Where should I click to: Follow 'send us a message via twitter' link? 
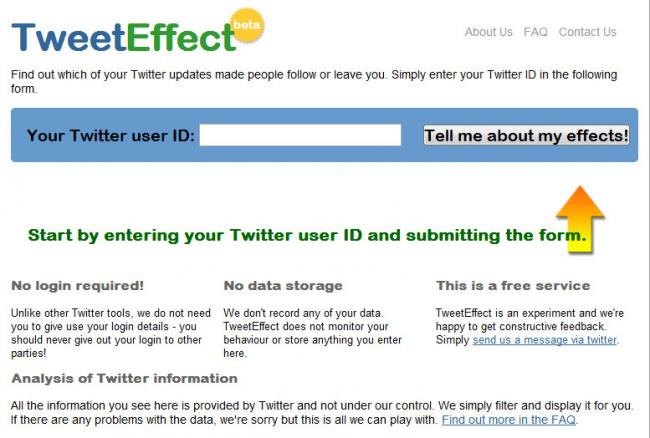pos(545,340)
